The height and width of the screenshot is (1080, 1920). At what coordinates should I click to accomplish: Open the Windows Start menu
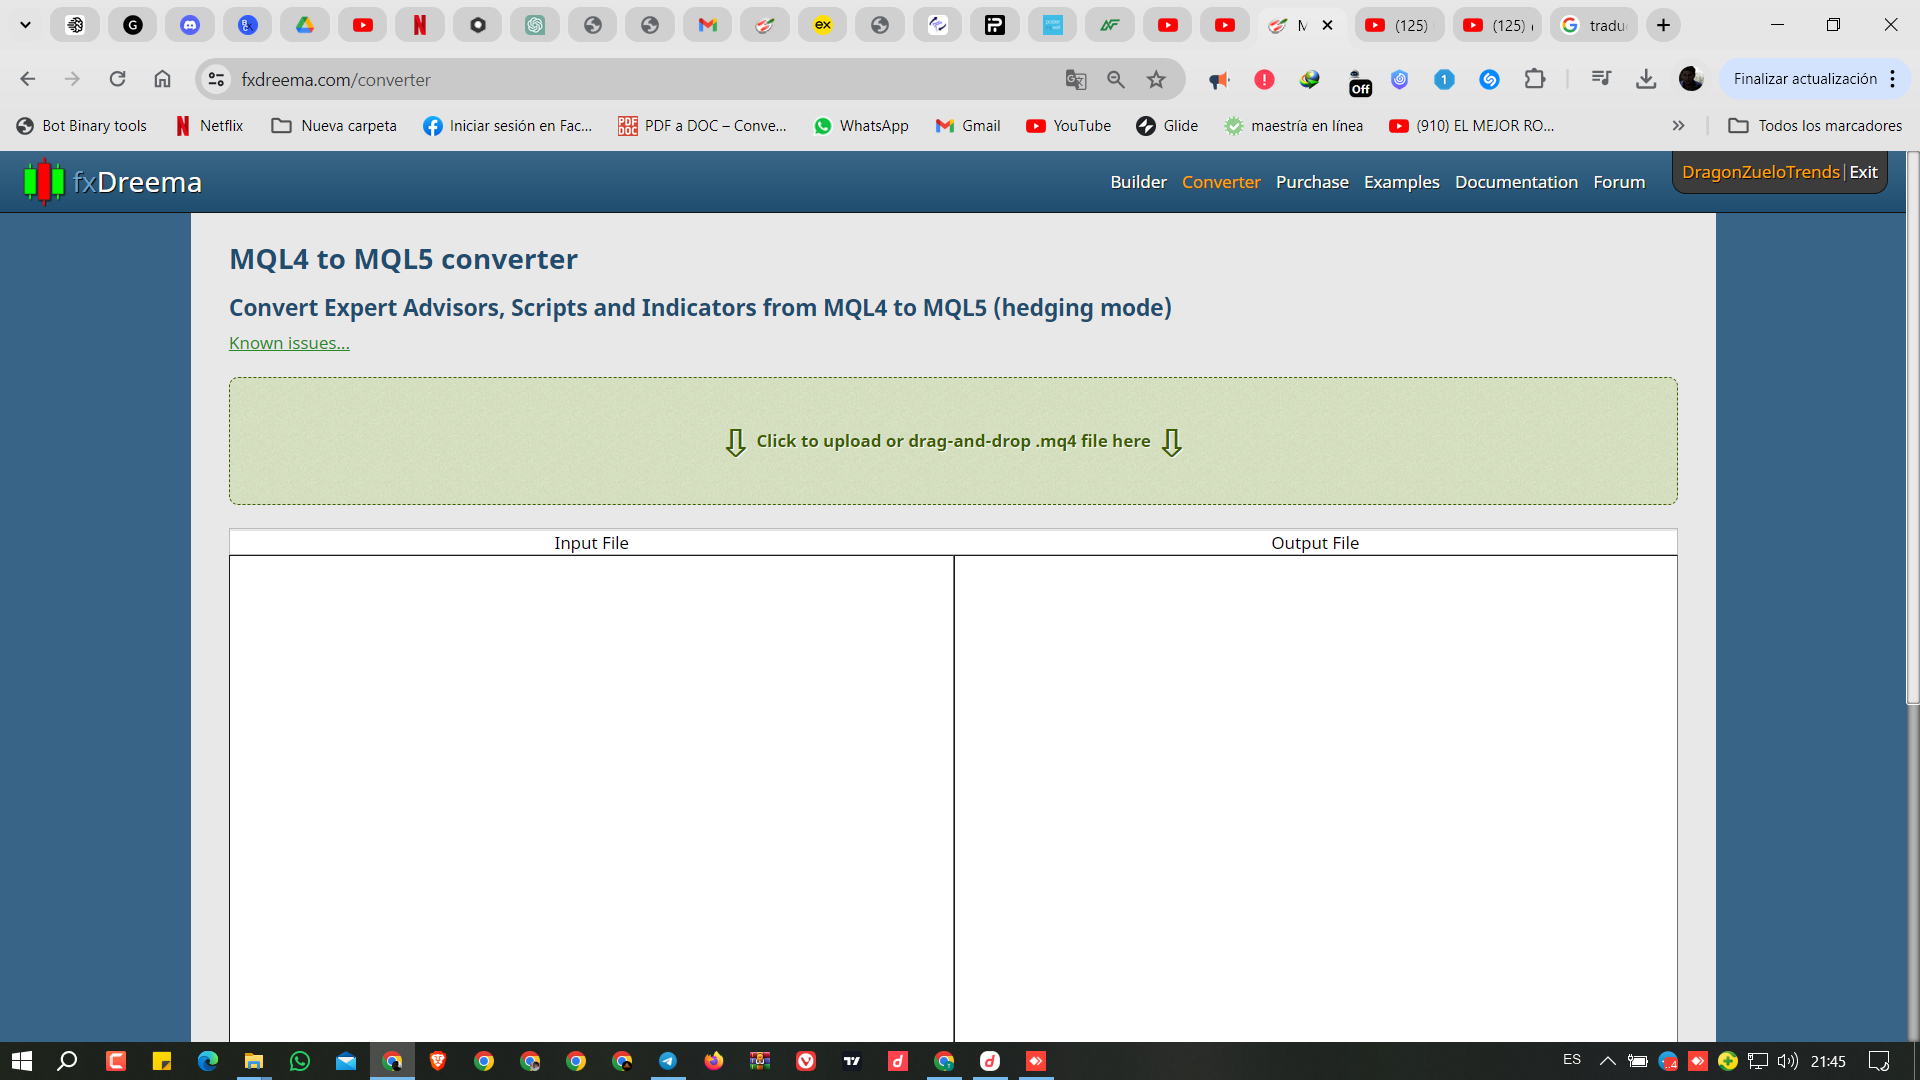coord(22,1061)
